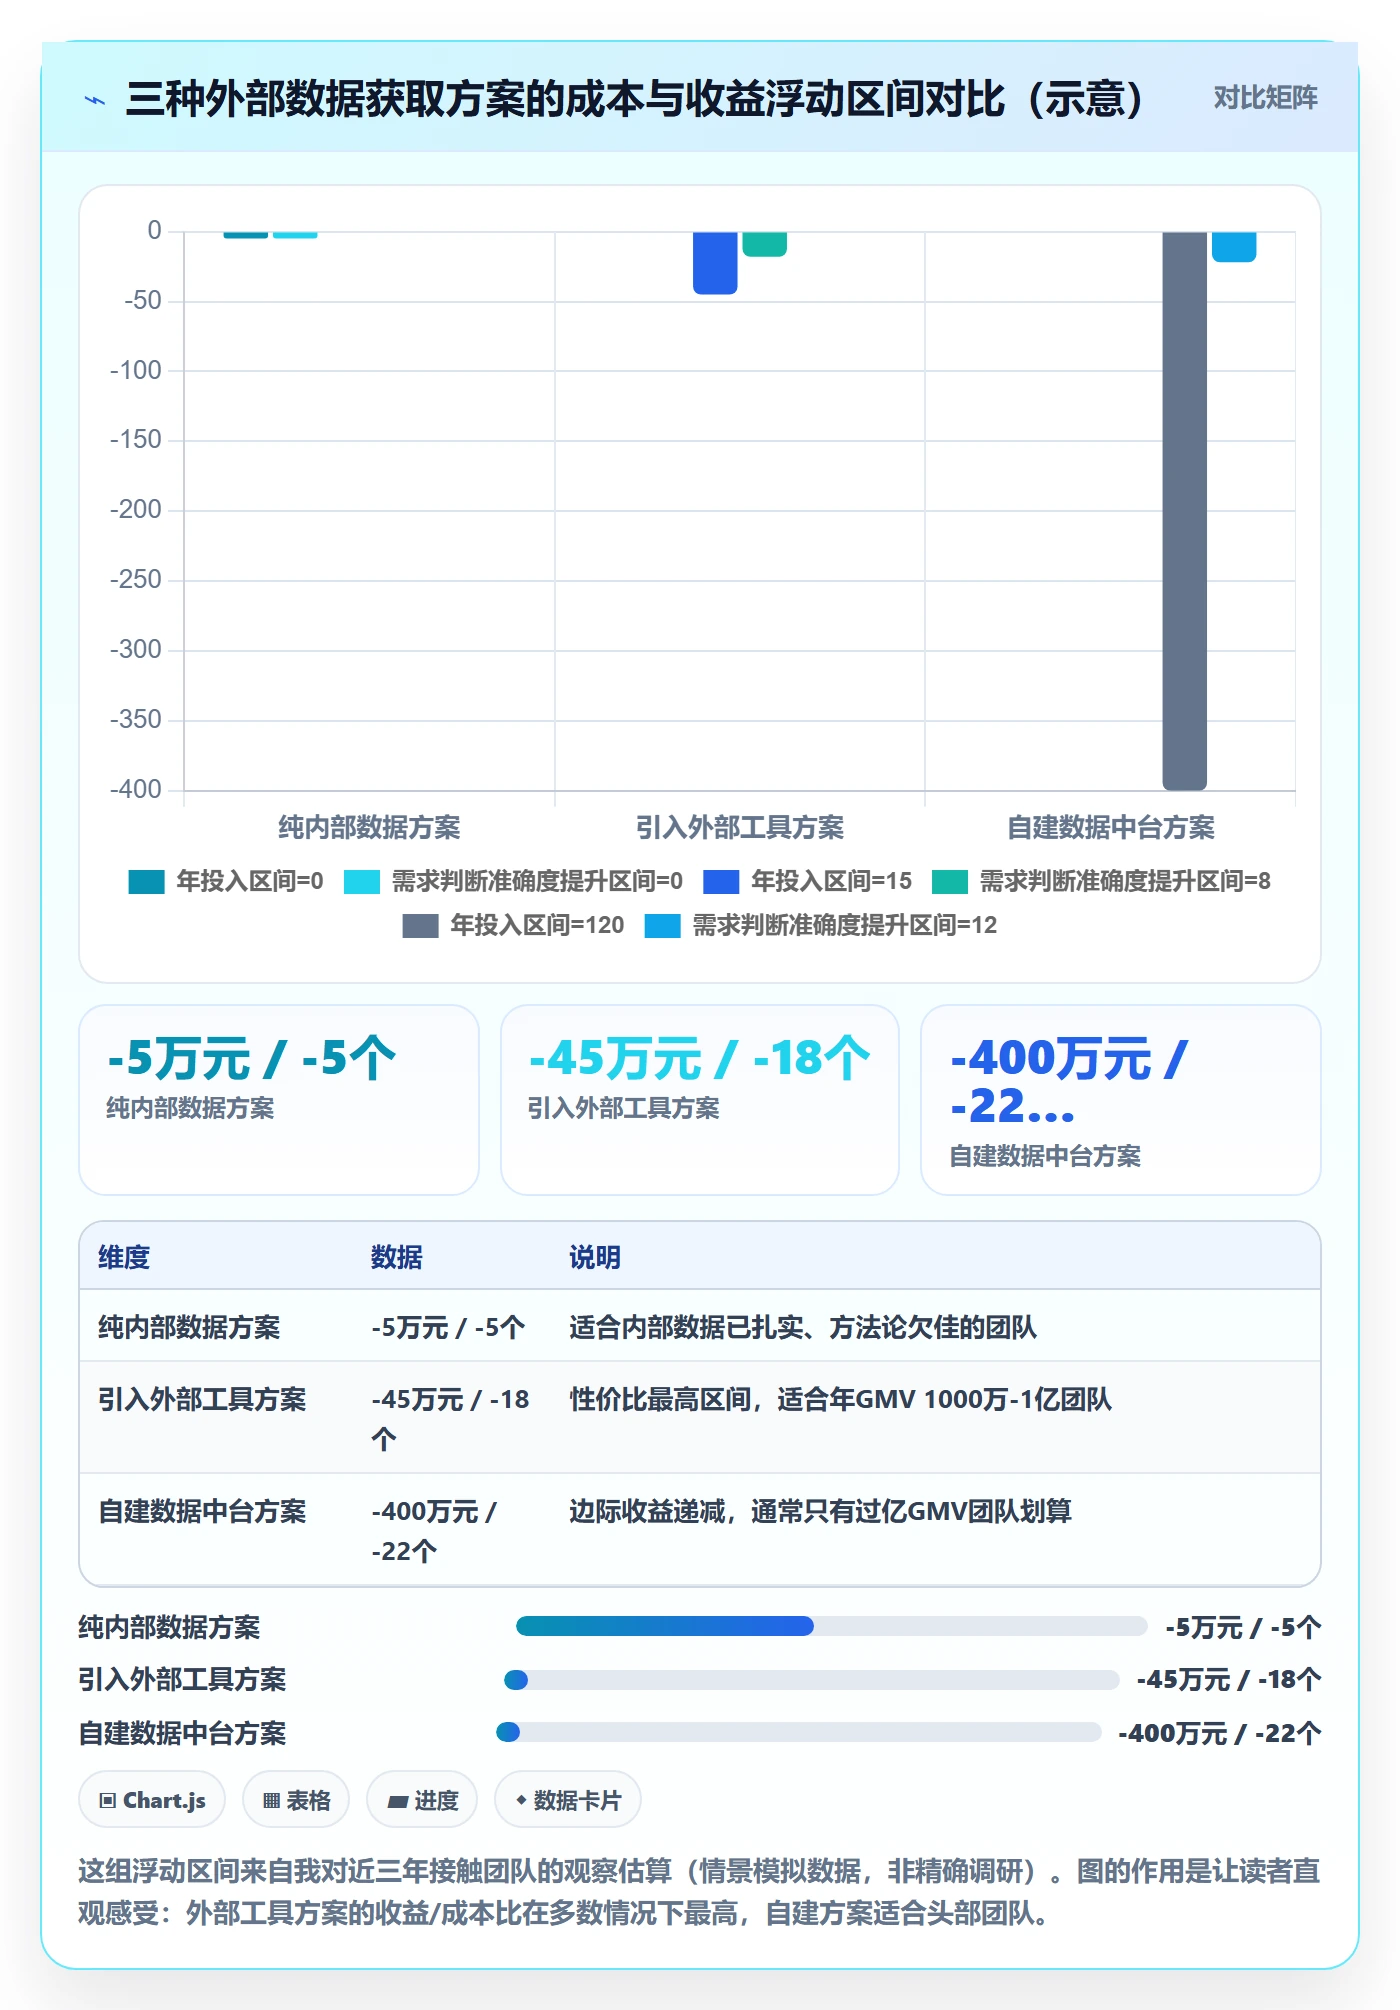The width and height of the screenshot is (1400, 2010).
Task: Click the 说明 column header
Action: (x=595, y=1257)
